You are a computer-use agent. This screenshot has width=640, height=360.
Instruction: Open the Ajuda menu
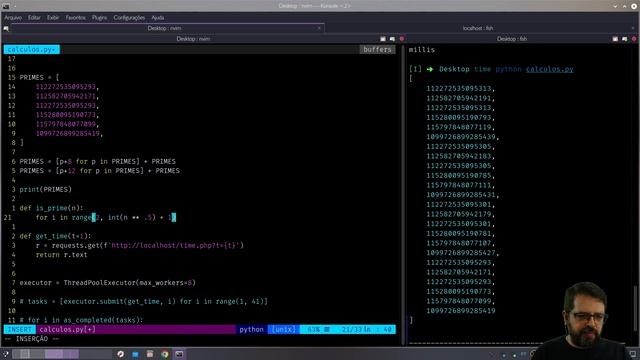[158, 18]
